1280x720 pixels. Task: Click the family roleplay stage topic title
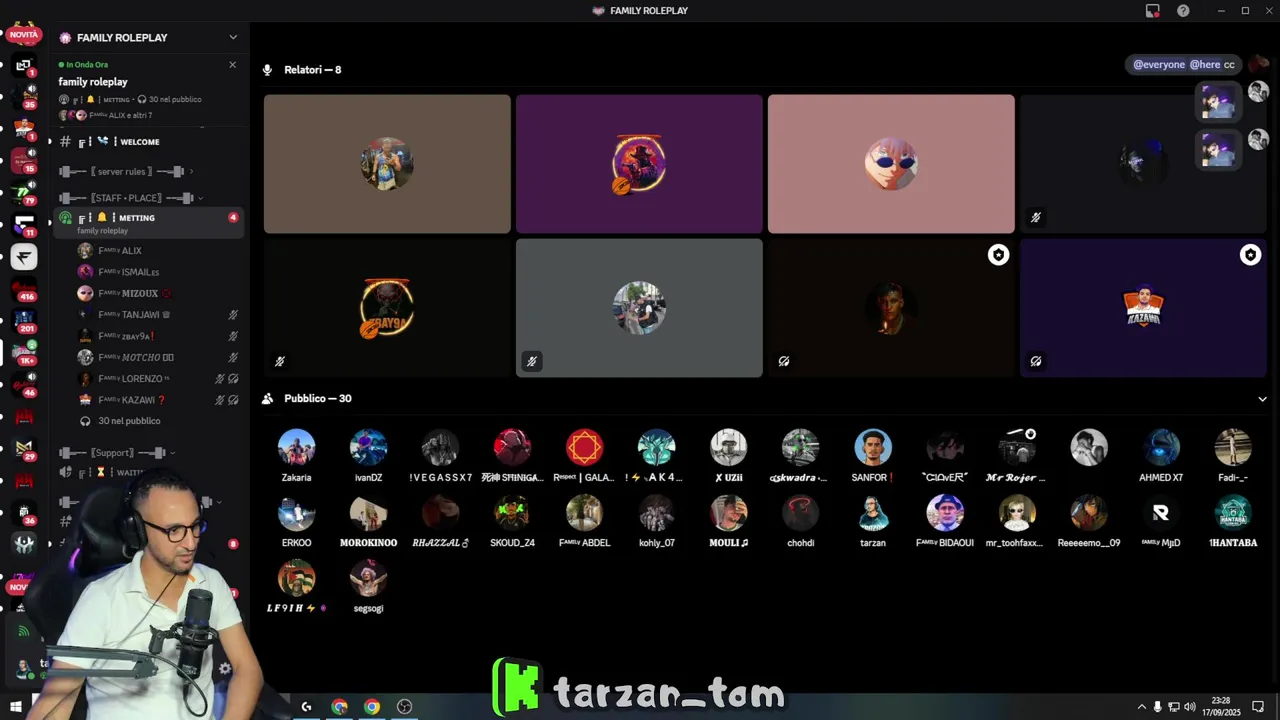pos(93,82)
